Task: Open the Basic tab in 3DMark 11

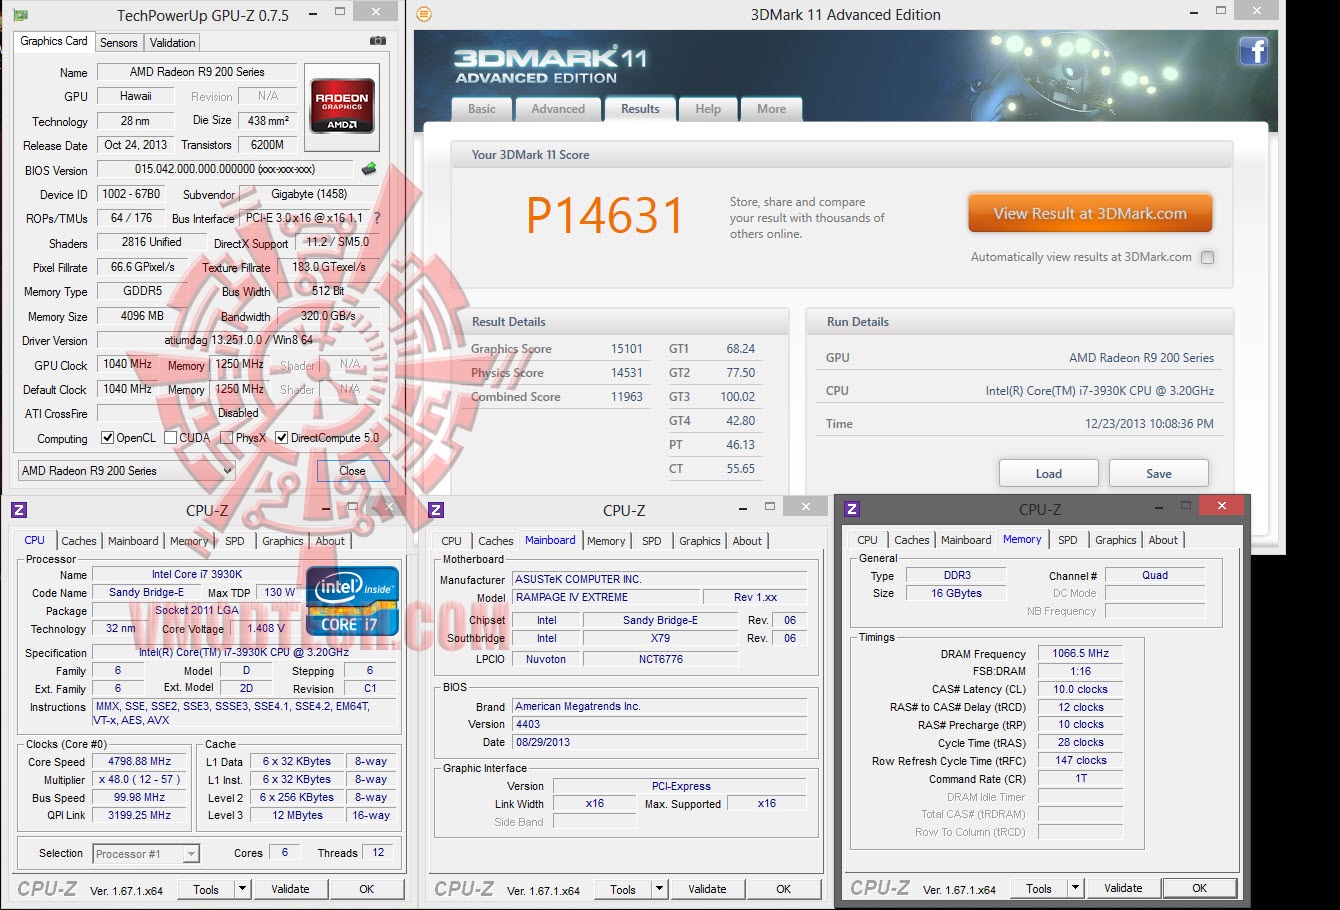Action: [x=482, y=109]
